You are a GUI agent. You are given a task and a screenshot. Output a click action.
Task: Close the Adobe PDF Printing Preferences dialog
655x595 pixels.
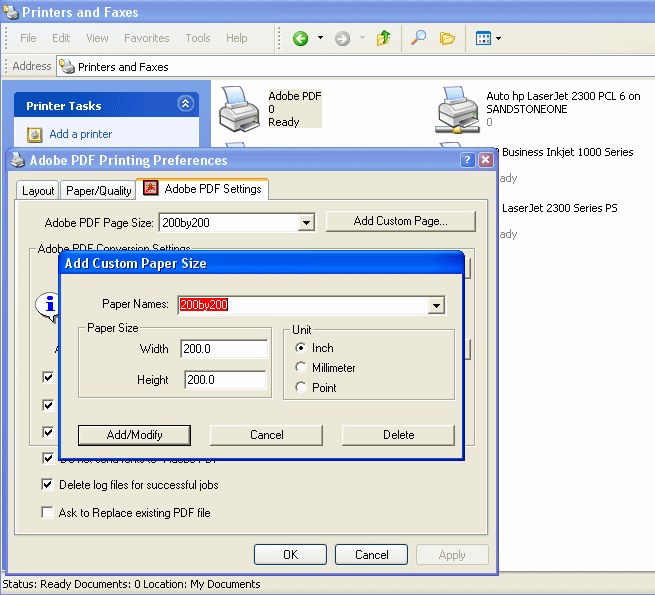(485, 160)
